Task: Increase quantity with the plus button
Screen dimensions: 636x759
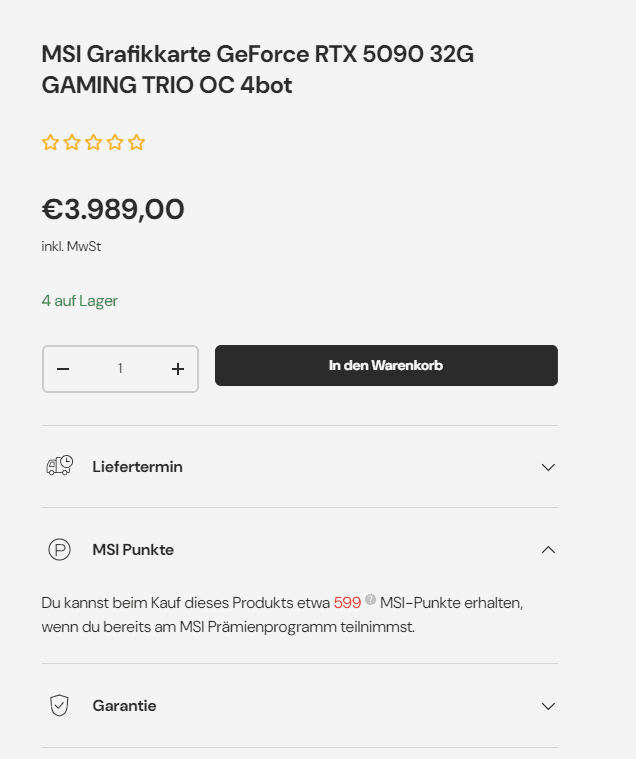Action: (178, 369)
